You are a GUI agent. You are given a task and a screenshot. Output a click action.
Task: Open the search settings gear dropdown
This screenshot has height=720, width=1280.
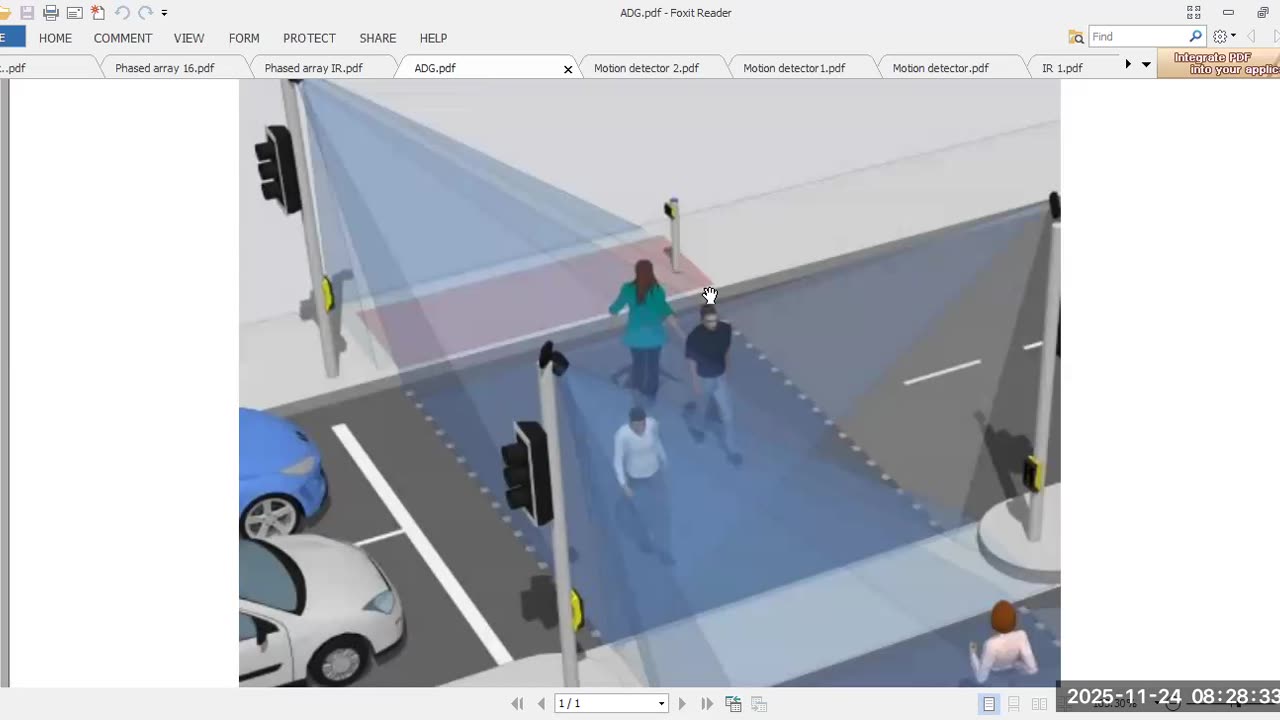click(x=1224, y=37)
